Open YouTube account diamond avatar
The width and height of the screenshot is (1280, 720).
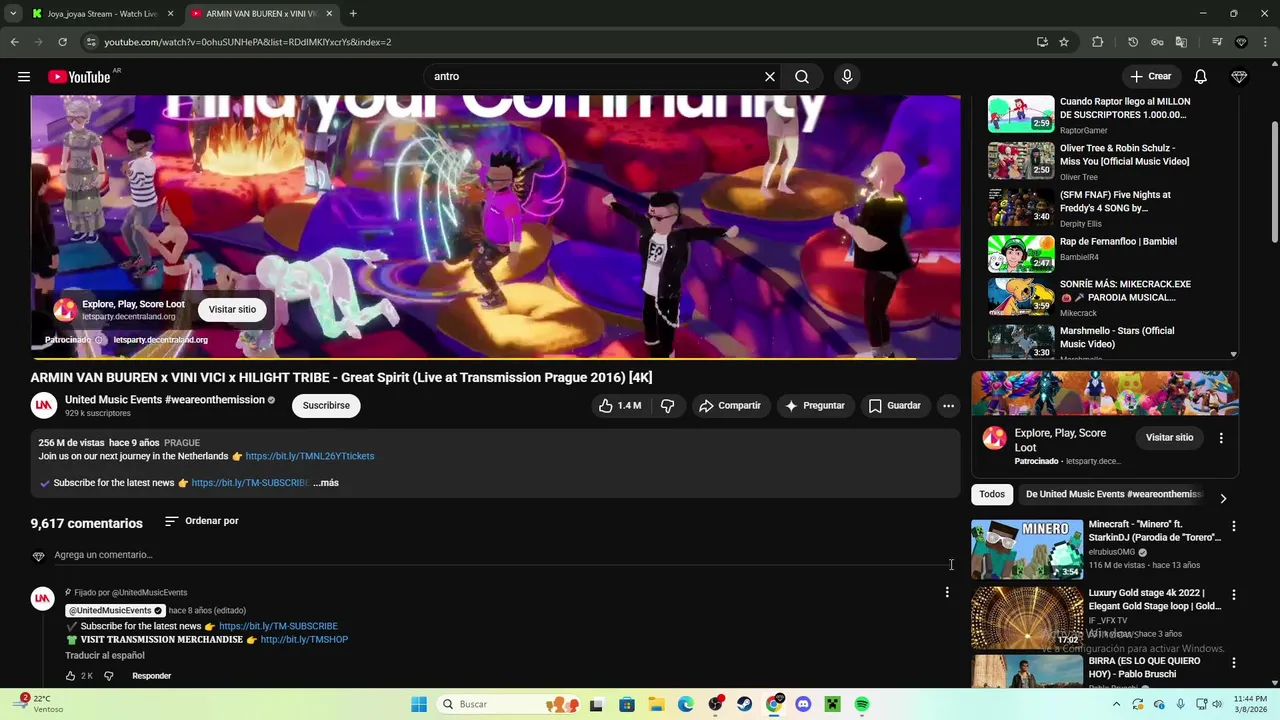(1240, 77)
